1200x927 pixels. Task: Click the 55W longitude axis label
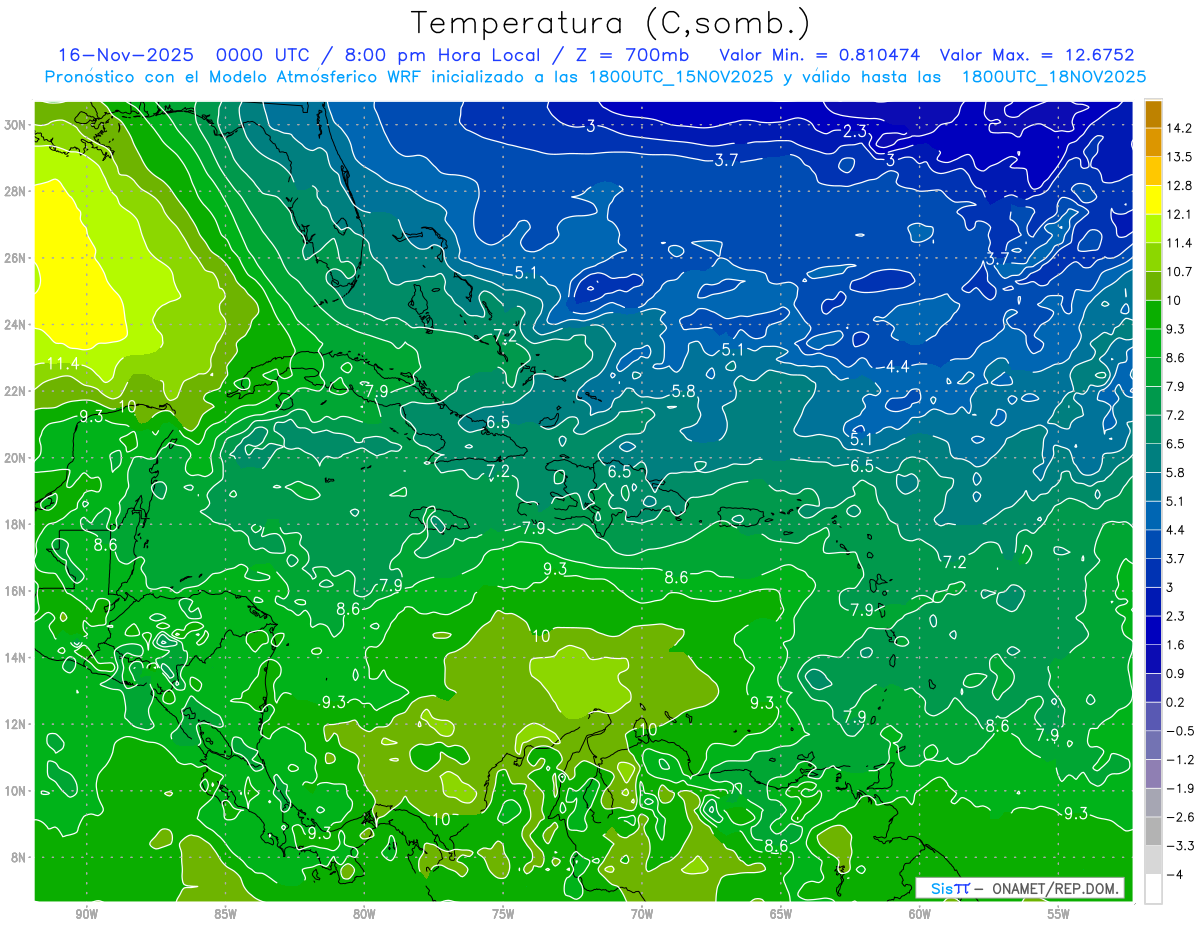point(1059,913)
